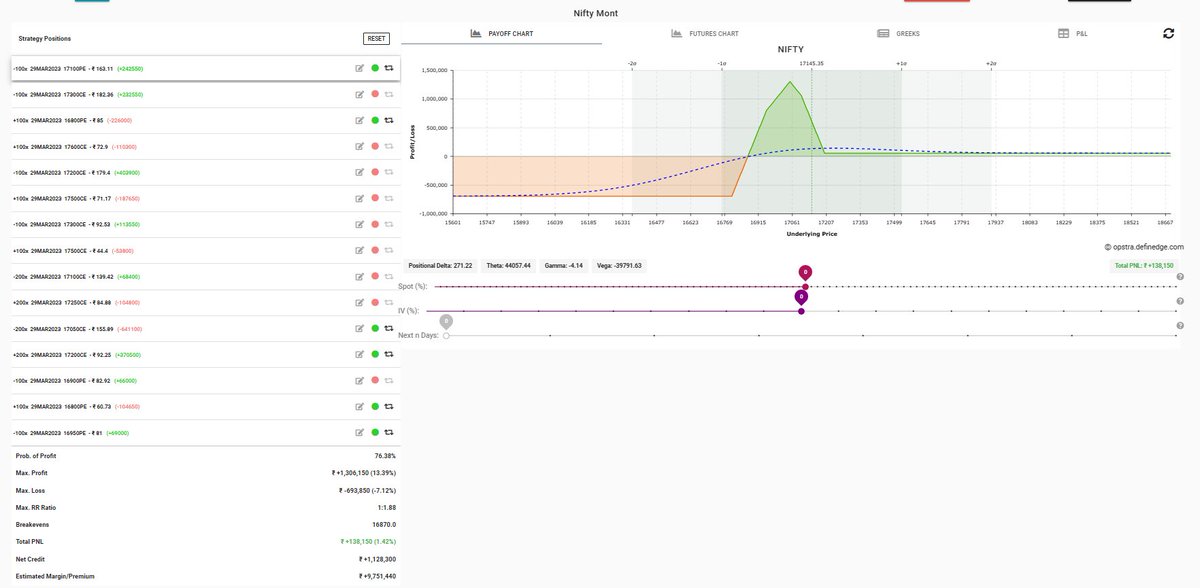Click the Positional Delta 271.22 value
Screen dimensions: 1200x588
(x=440, y=266)
